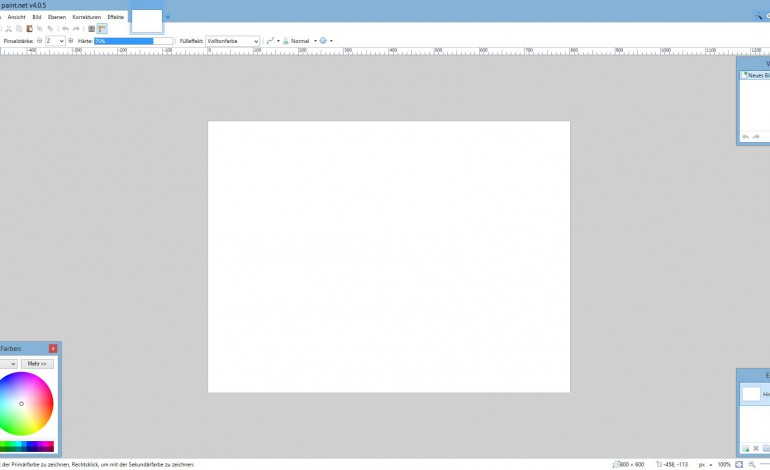Select the background layer thumbnail
This screenshot has width=770, height=470.
(751, 394)
